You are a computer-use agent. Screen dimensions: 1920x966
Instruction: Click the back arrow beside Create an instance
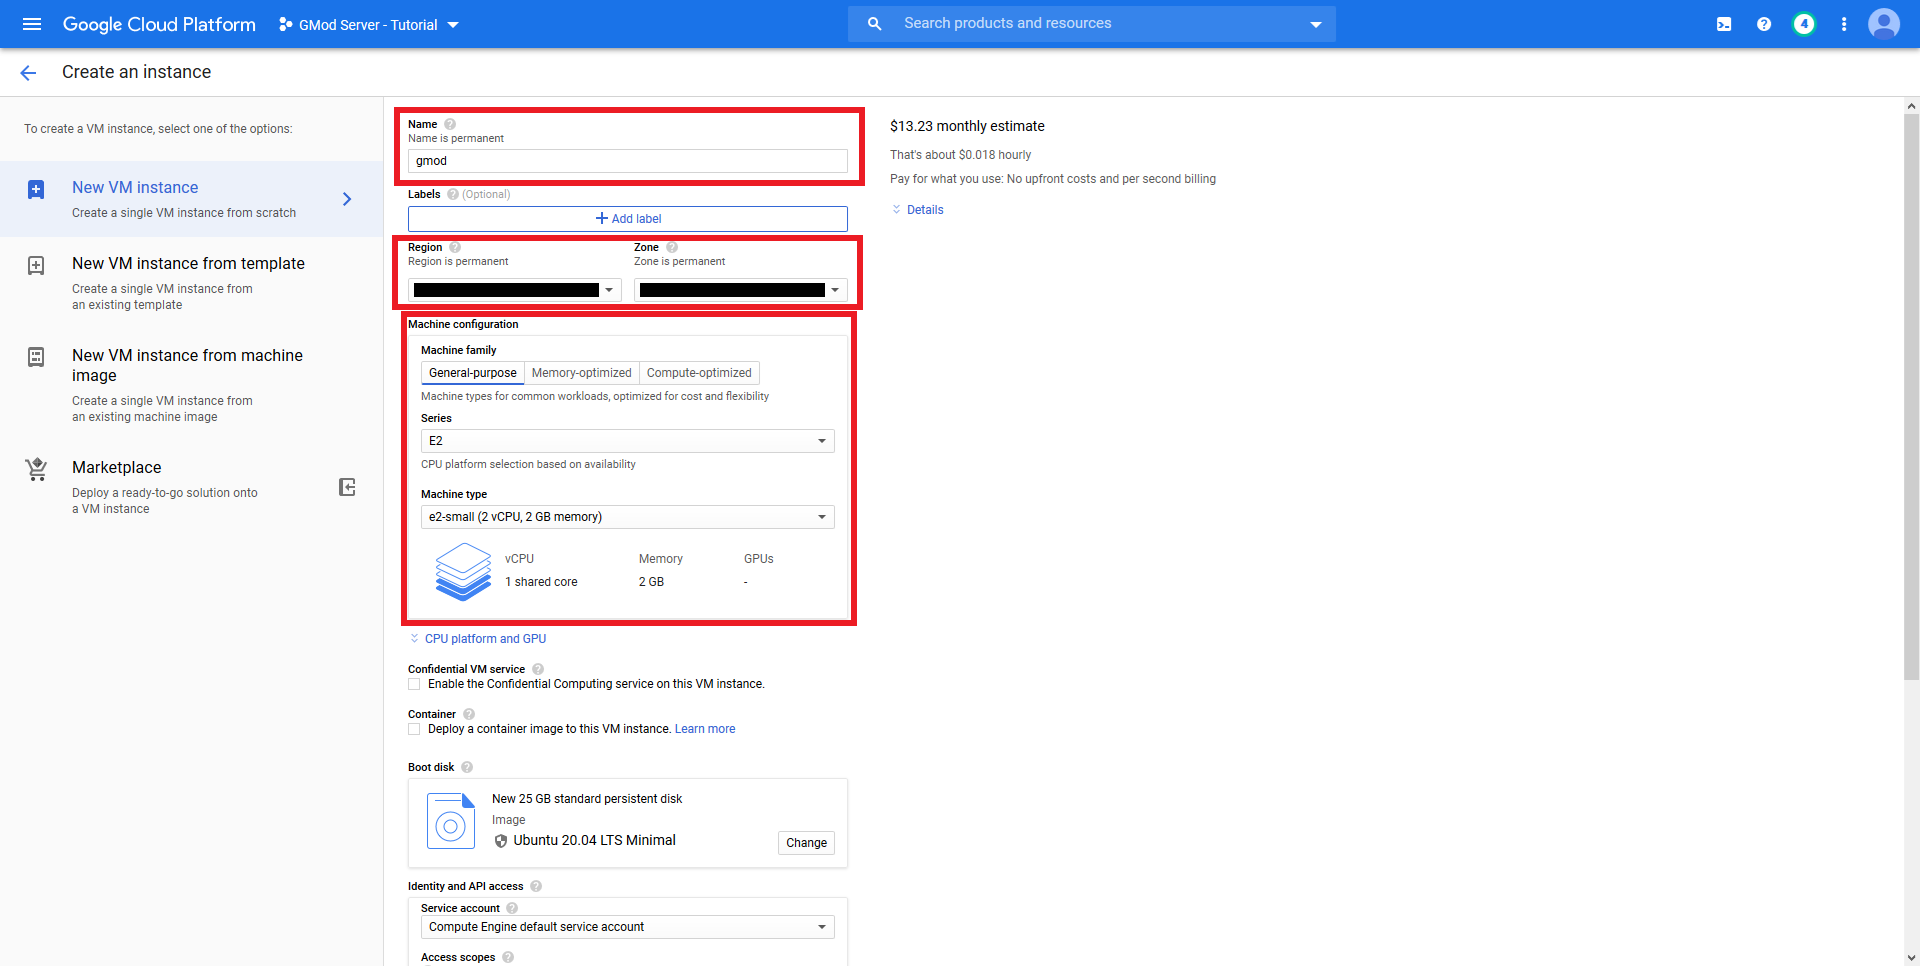pyautogui.click(x=28, y=72)
